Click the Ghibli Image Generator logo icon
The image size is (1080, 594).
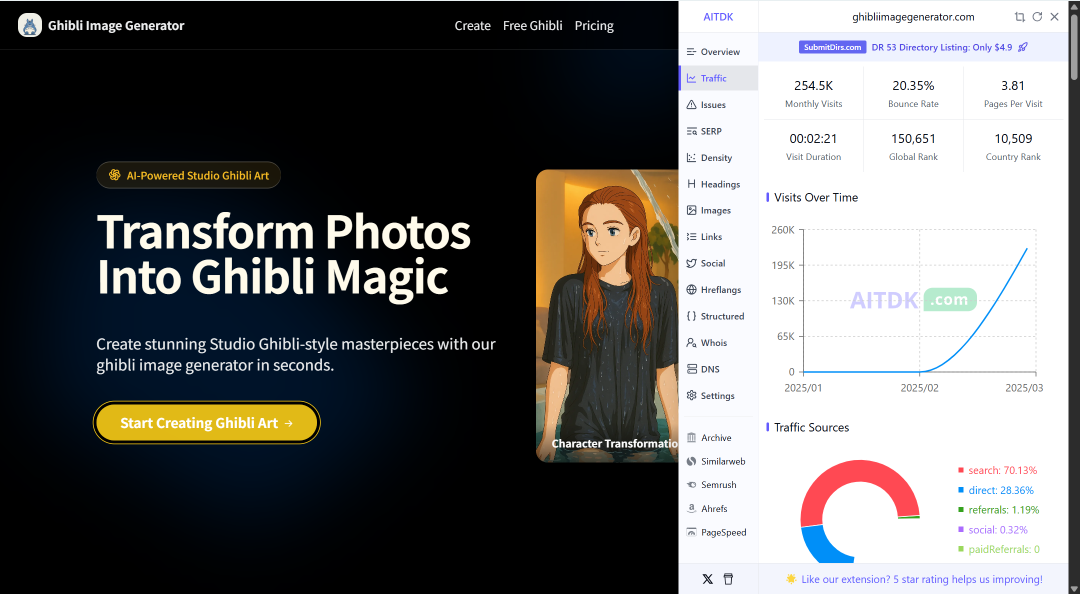tap(30, 25)
